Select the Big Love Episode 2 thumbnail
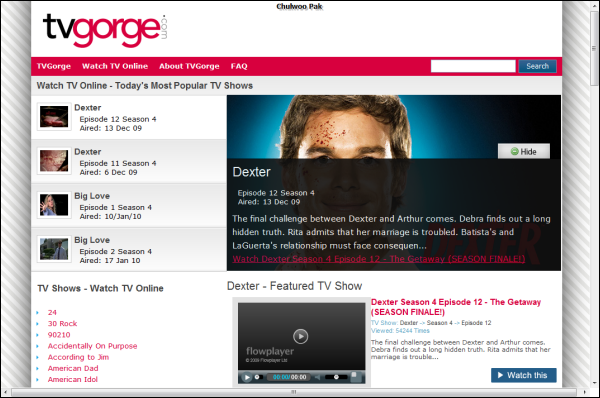Viewport: 600px width, 398px height. pos(54,249)
